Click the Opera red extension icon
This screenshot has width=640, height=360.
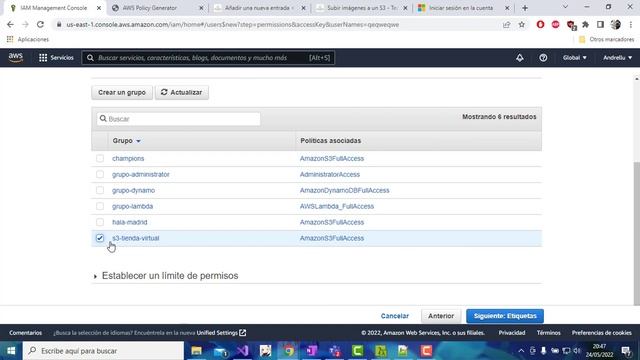(x=540, y=24)
